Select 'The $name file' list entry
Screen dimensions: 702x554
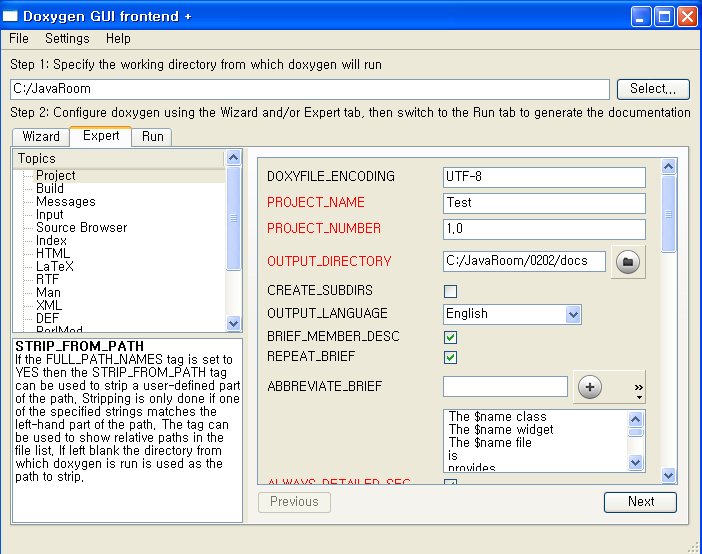[x=490, y=442]
